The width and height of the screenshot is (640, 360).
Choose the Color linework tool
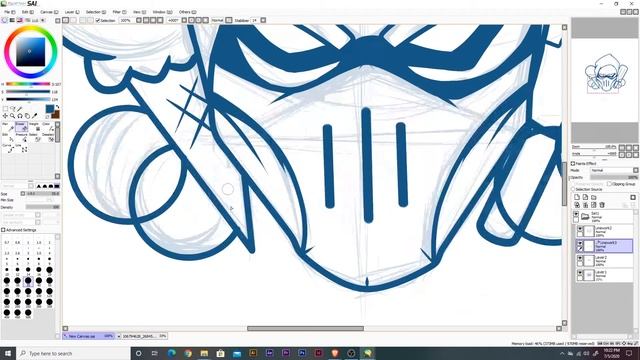pyautogui.click(x=47, y=127)
